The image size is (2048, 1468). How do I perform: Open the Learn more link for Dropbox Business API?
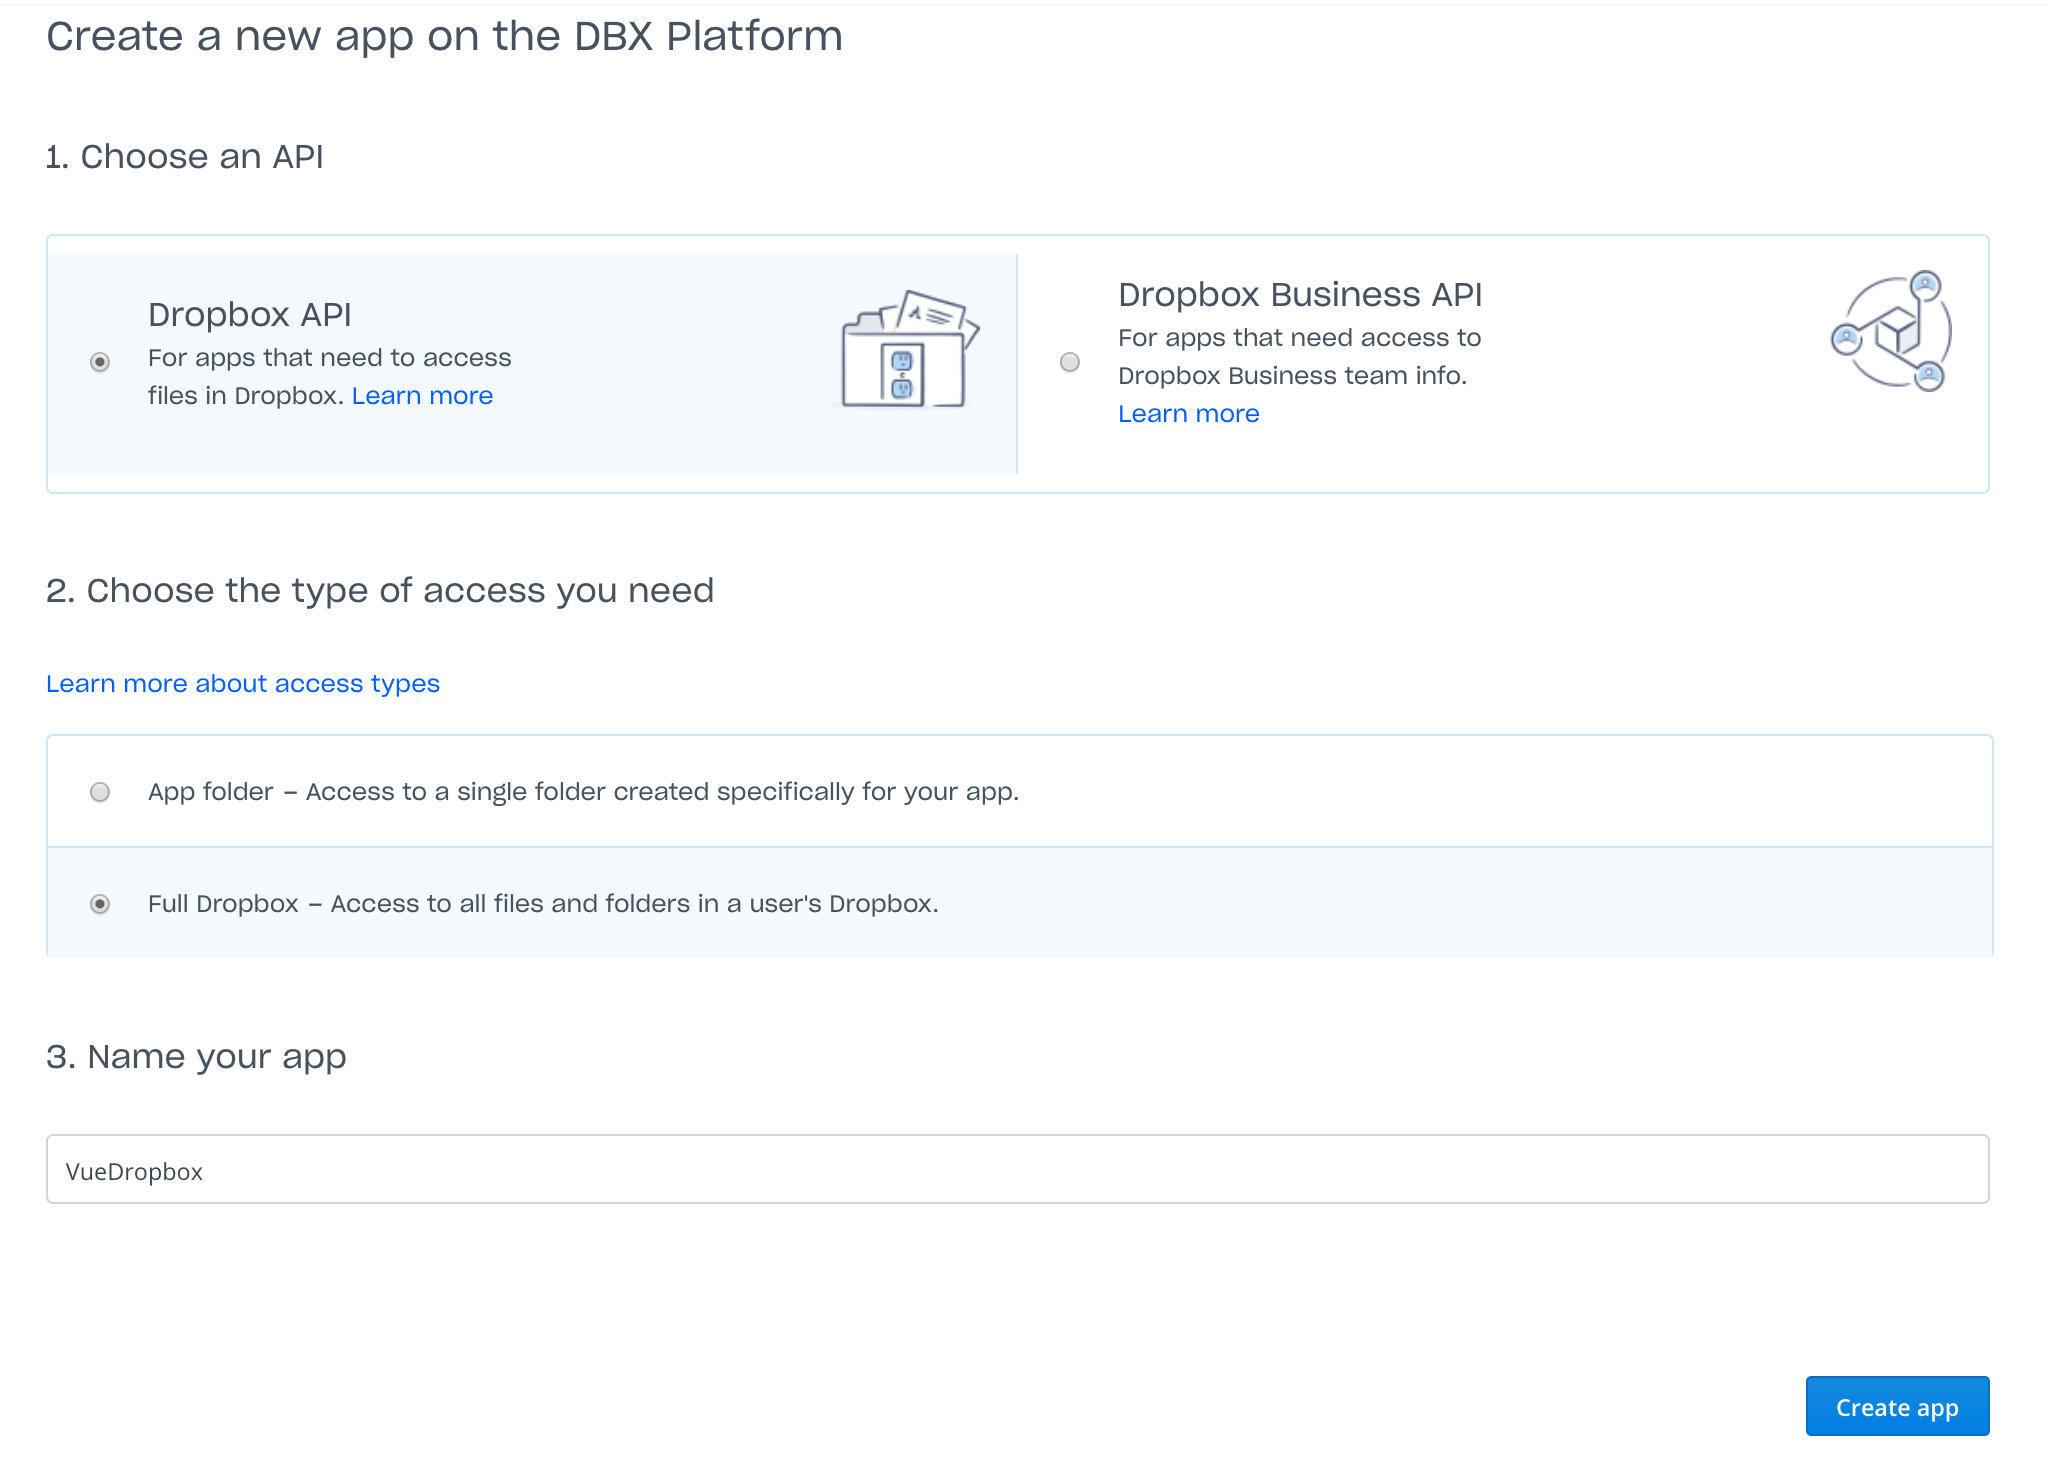tap(1188, 413)
